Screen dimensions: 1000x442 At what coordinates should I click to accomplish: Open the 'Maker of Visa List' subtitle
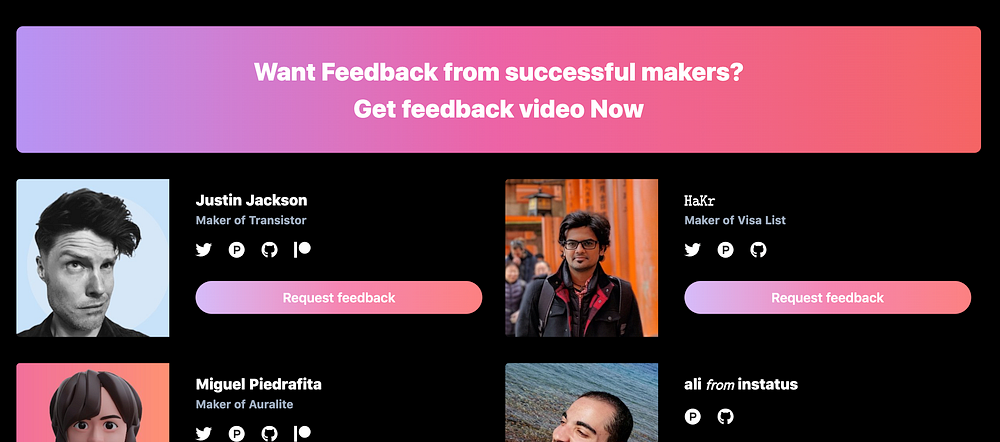735,220
